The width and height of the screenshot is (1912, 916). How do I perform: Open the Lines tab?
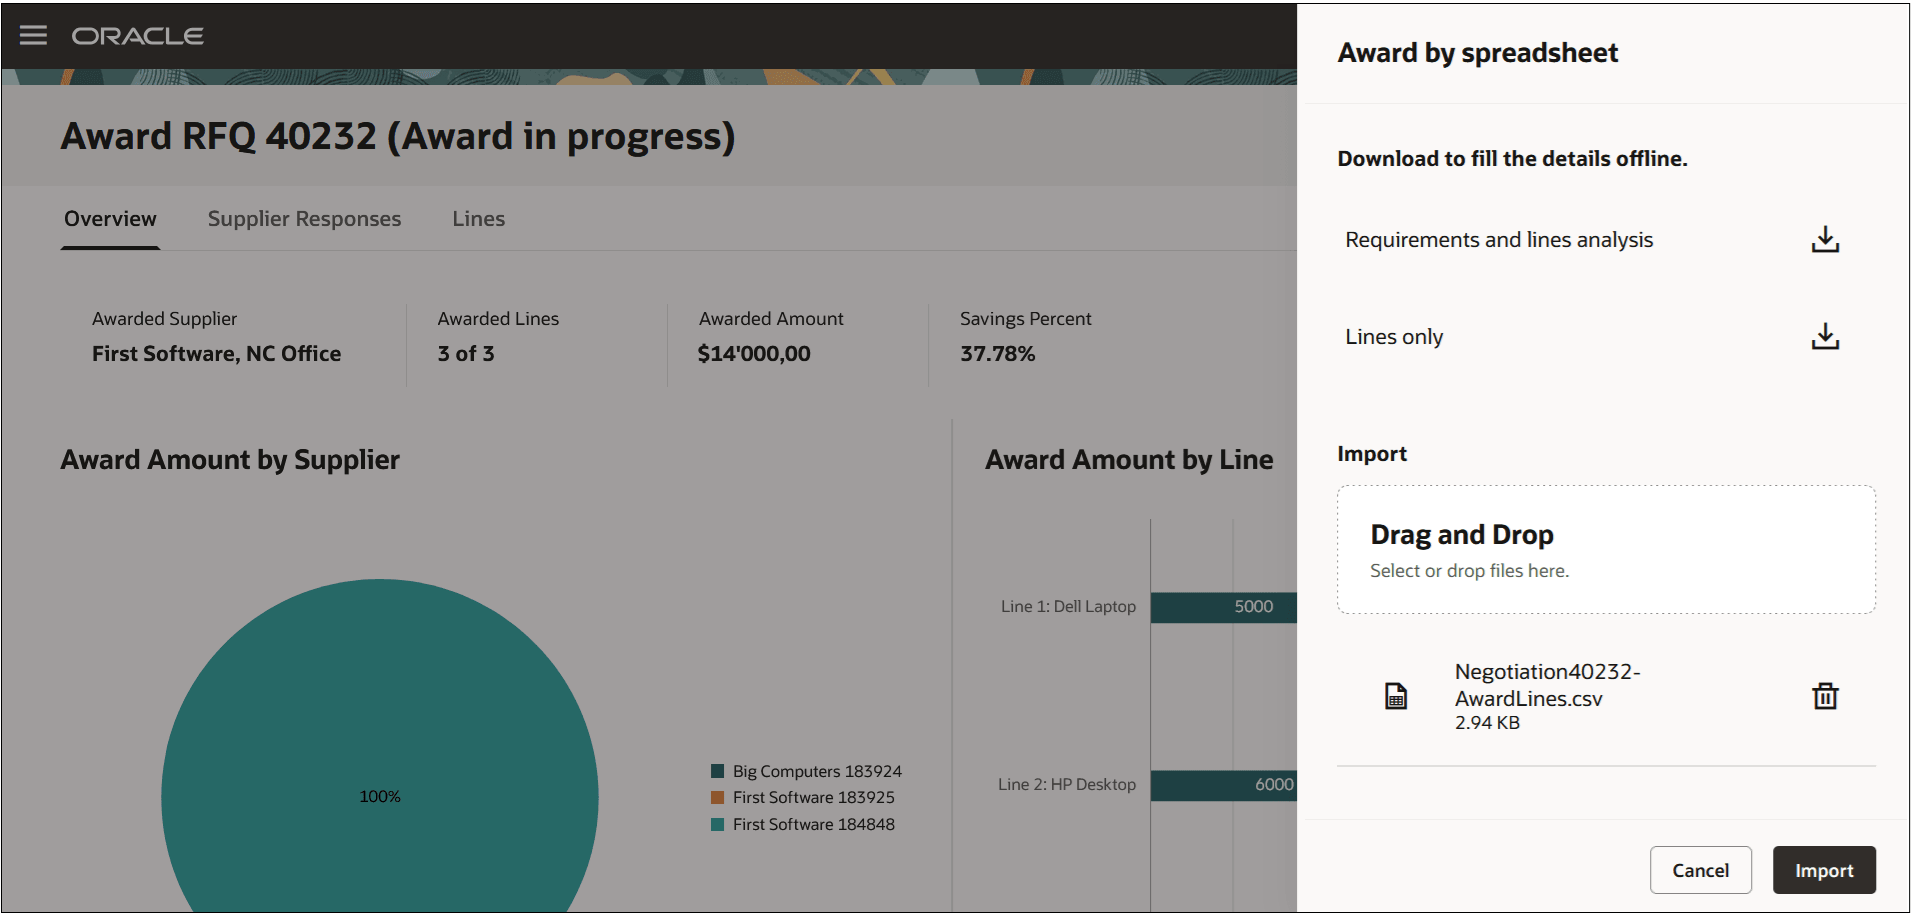tap(478, 218)
